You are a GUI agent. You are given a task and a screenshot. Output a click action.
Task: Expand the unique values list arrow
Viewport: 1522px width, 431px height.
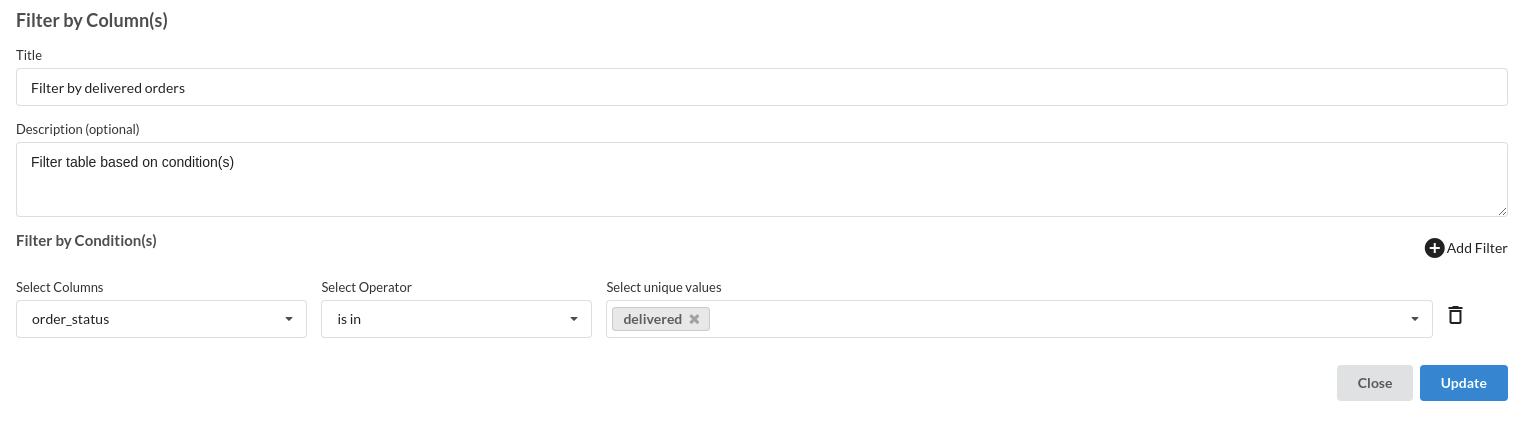pos(1415,319)
